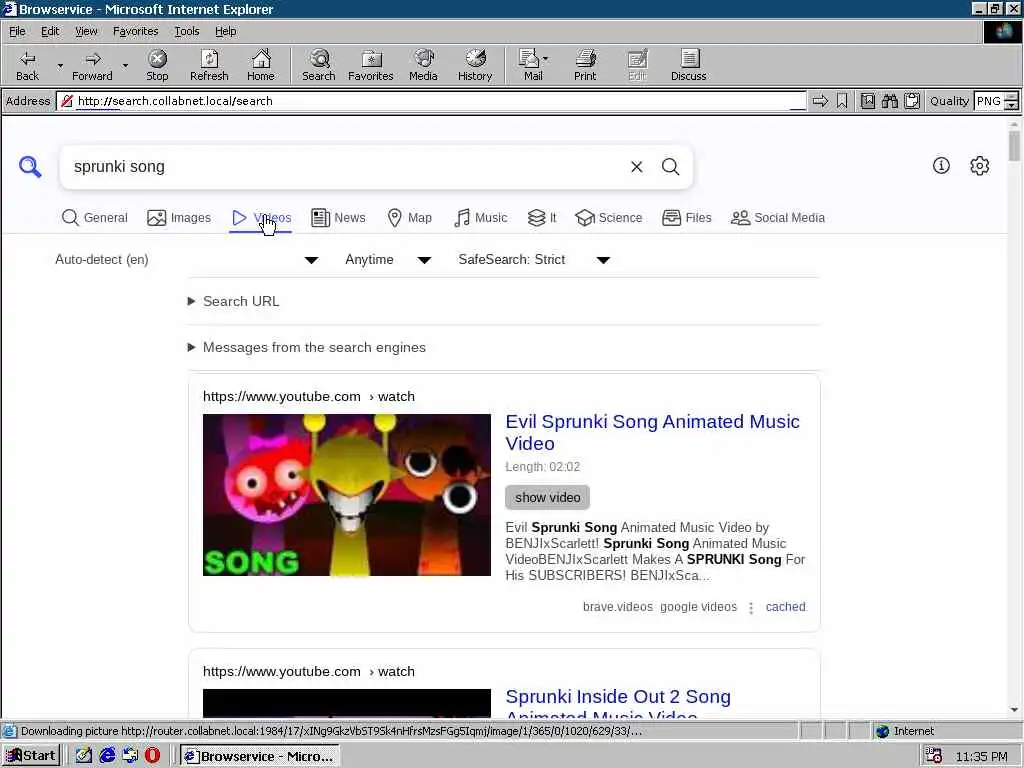
Task: Open Sprunki Inside Out 2 Song link
Action: (618, 705)
